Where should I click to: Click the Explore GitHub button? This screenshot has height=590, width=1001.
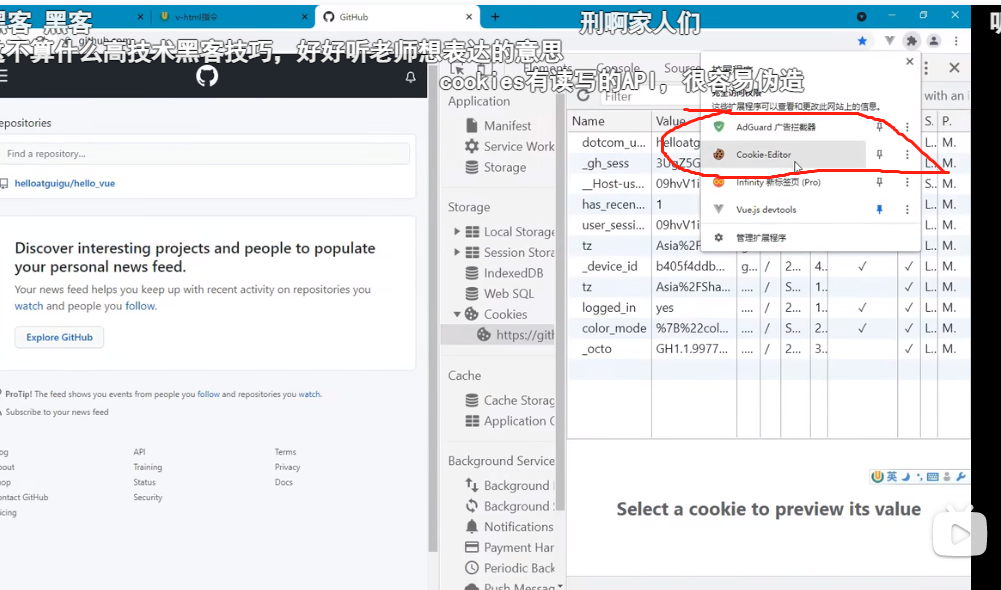(x=59, y=337)
